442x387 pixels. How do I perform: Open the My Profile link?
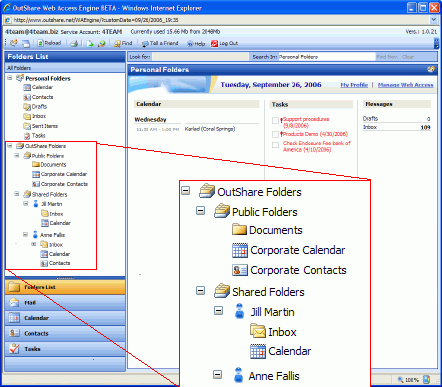click(354, 85)
